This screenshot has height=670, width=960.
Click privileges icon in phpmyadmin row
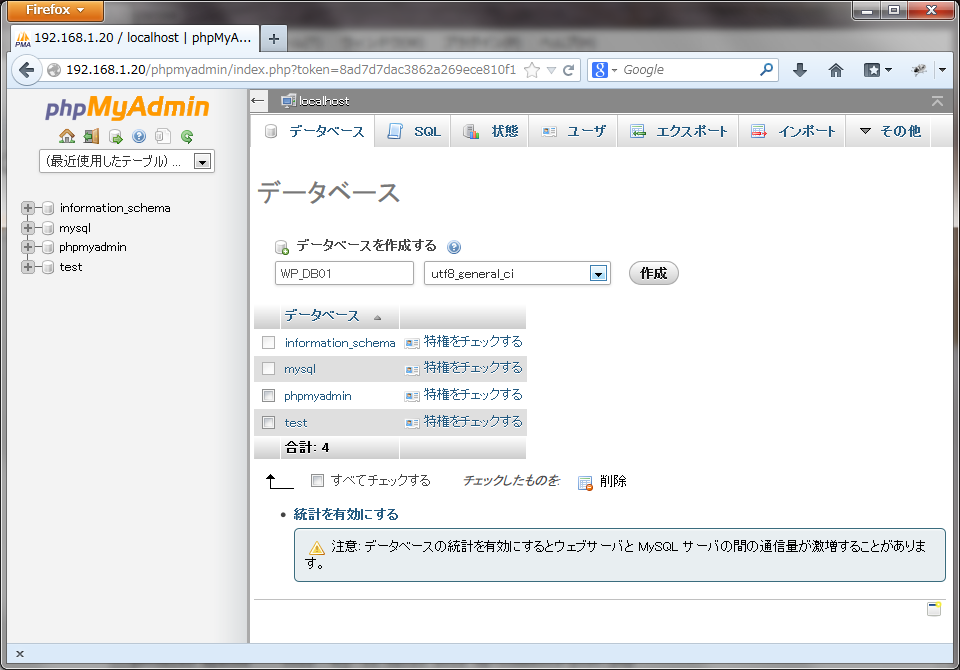coord(412,396)
